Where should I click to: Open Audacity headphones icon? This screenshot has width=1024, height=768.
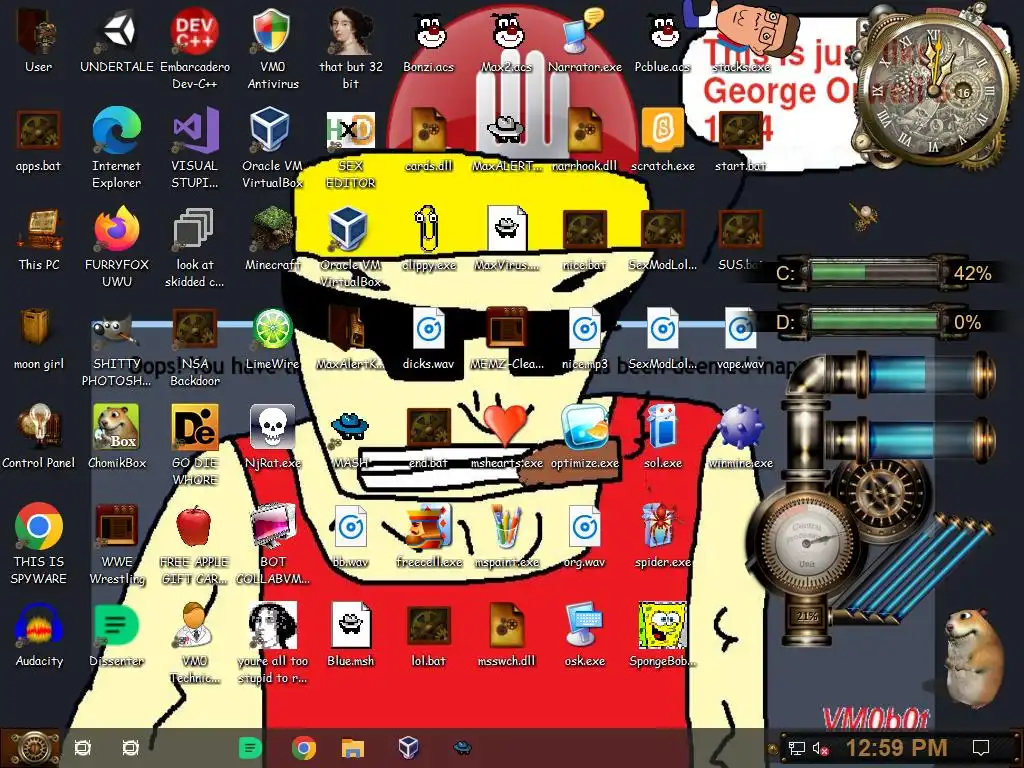coord(39,626)
